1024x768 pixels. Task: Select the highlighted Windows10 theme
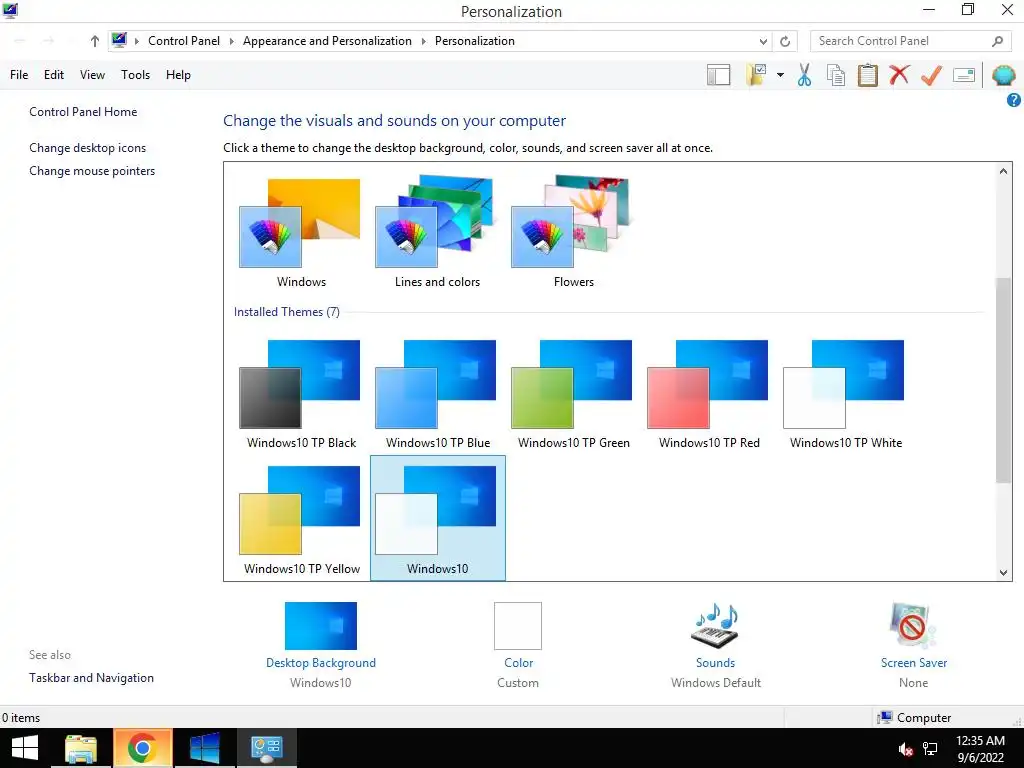[438, 518]
